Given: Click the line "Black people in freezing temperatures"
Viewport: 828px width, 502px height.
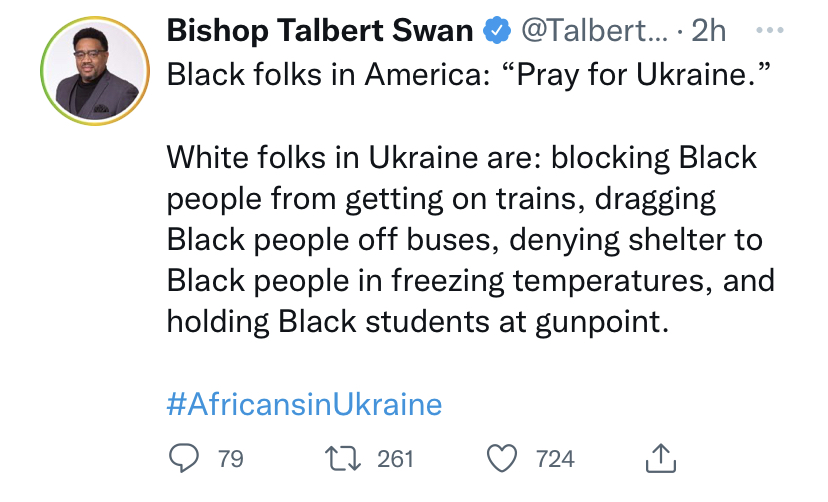Looking at the screenshot, I should pos(469,282).
